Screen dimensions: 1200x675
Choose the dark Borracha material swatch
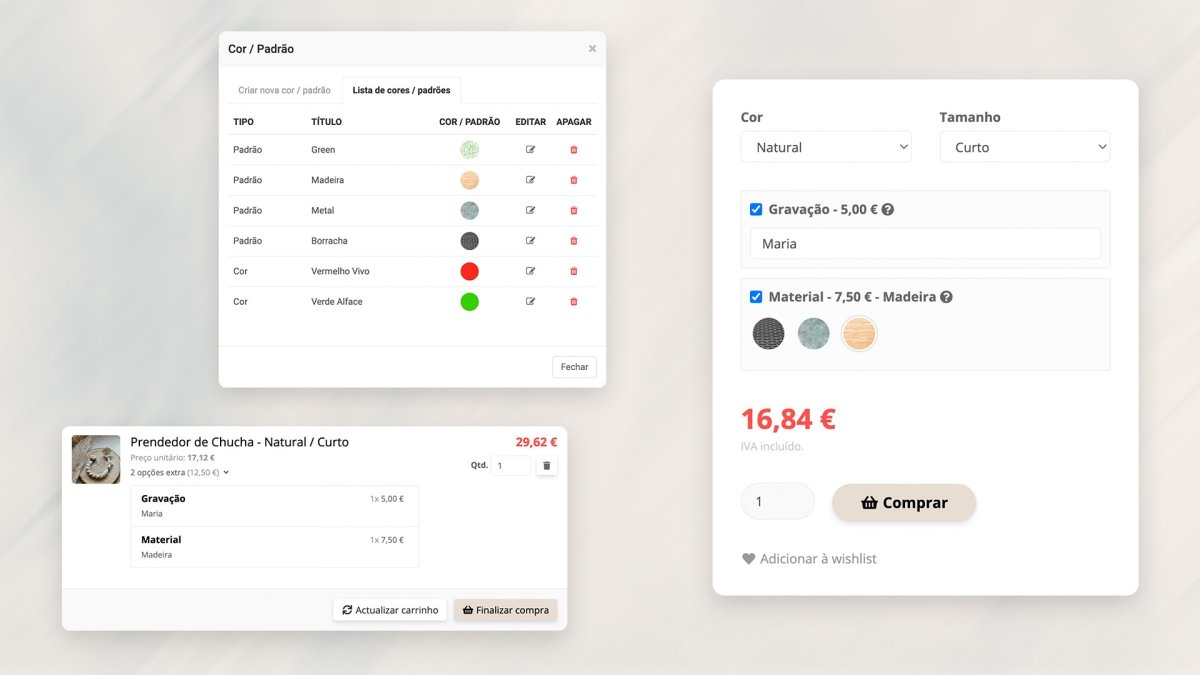point(769,334)
